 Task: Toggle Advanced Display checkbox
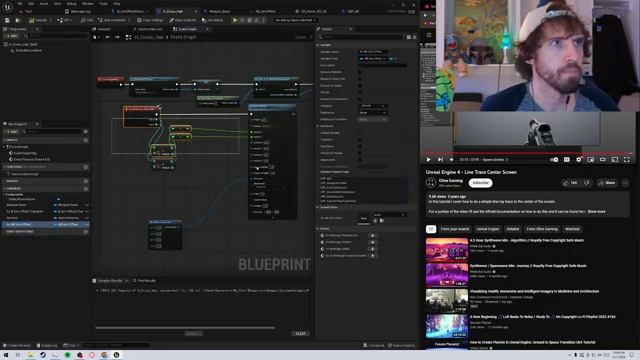pyautogui.click(x=360, y=153)
